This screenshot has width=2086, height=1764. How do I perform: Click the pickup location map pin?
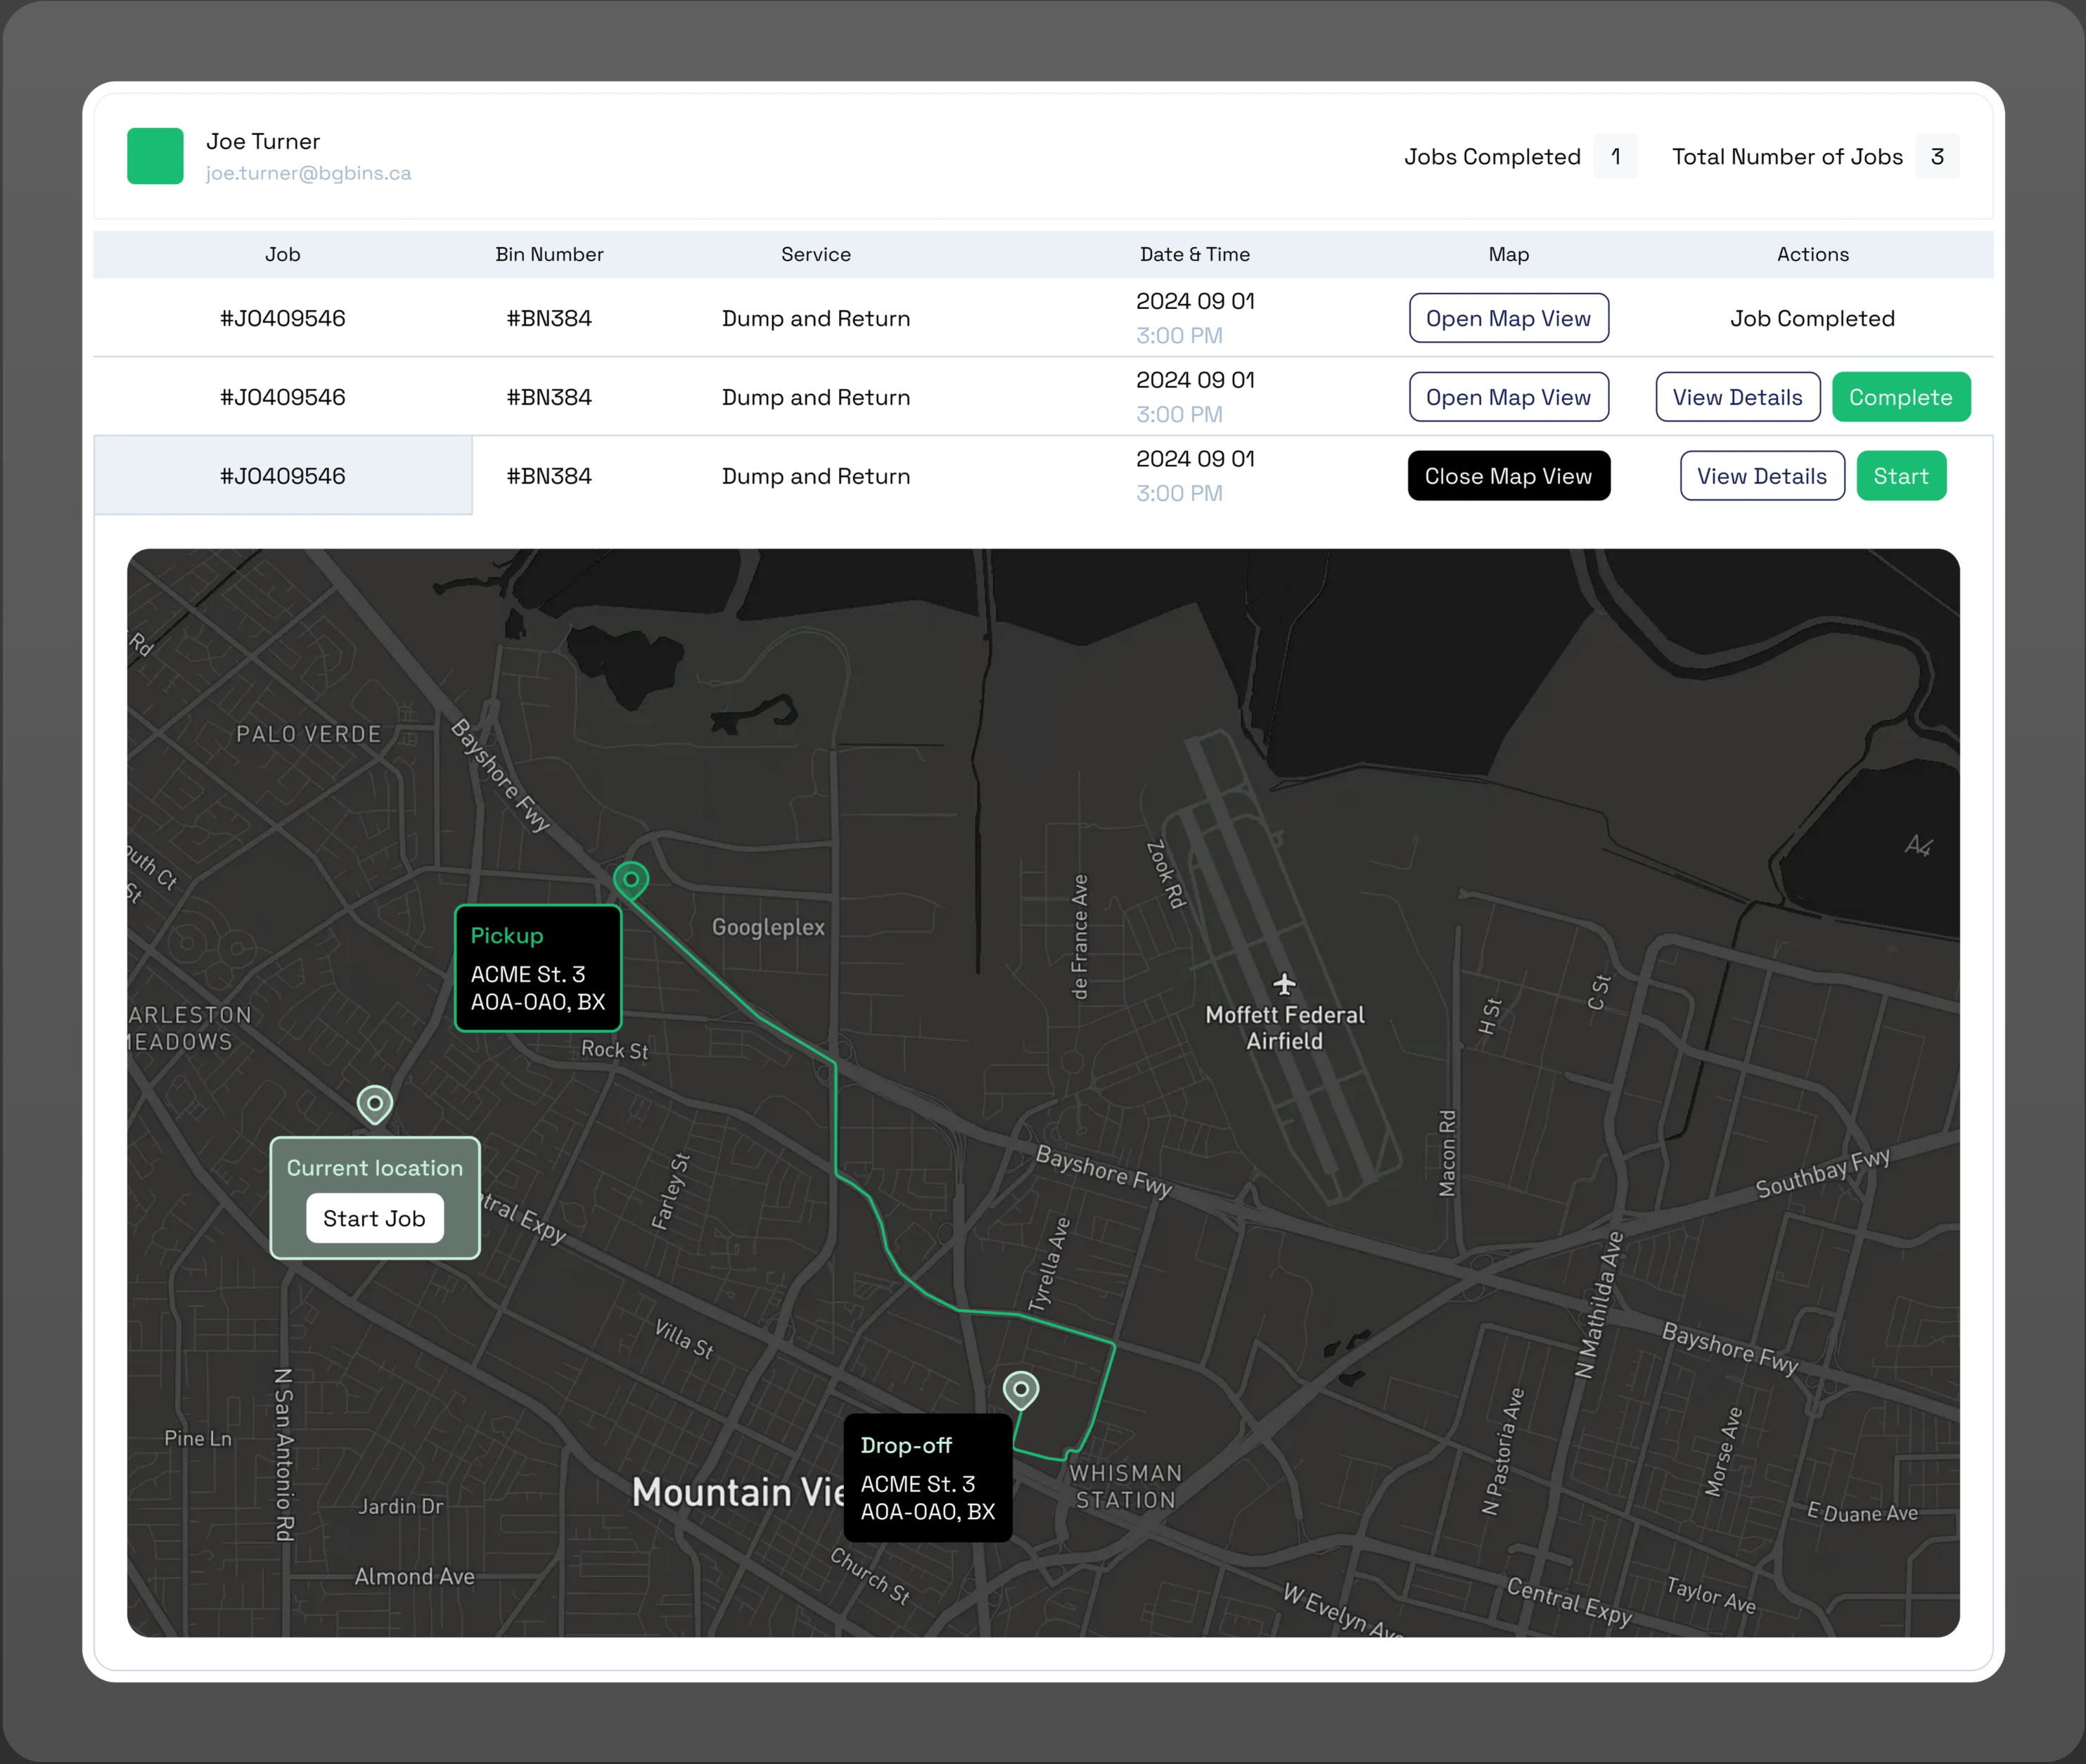[631, 880]
